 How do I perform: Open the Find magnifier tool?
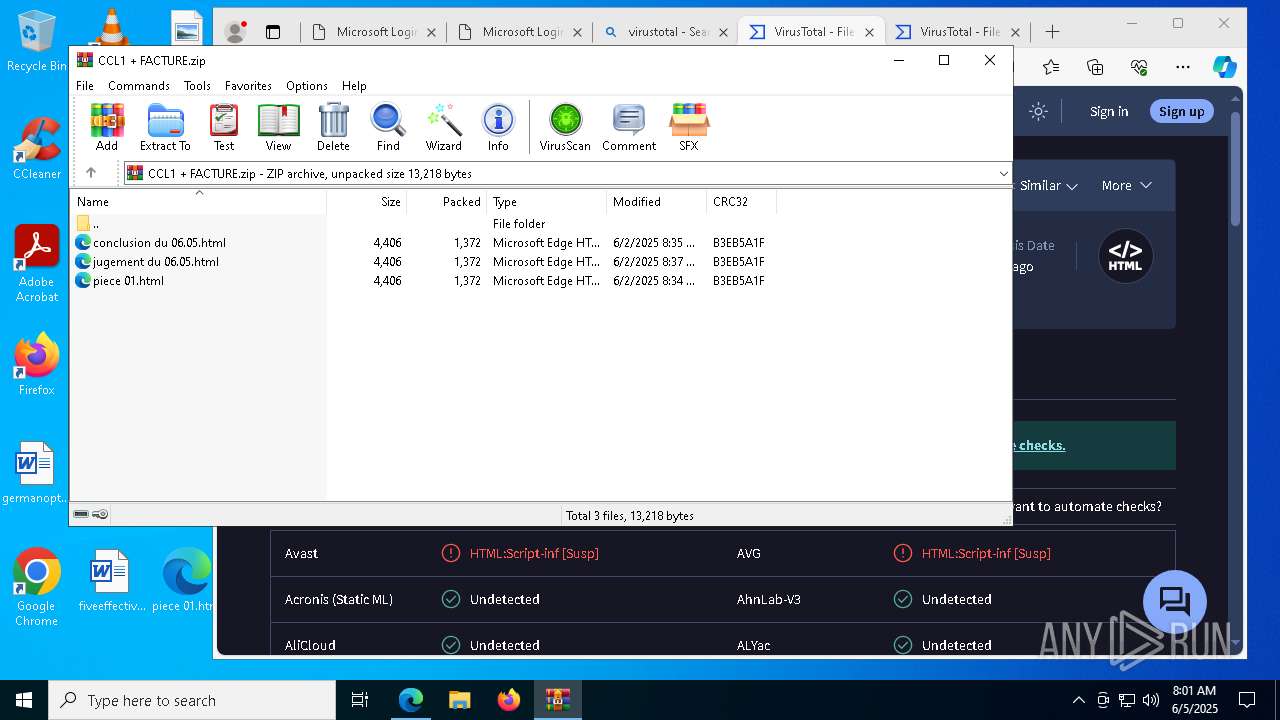388,127
